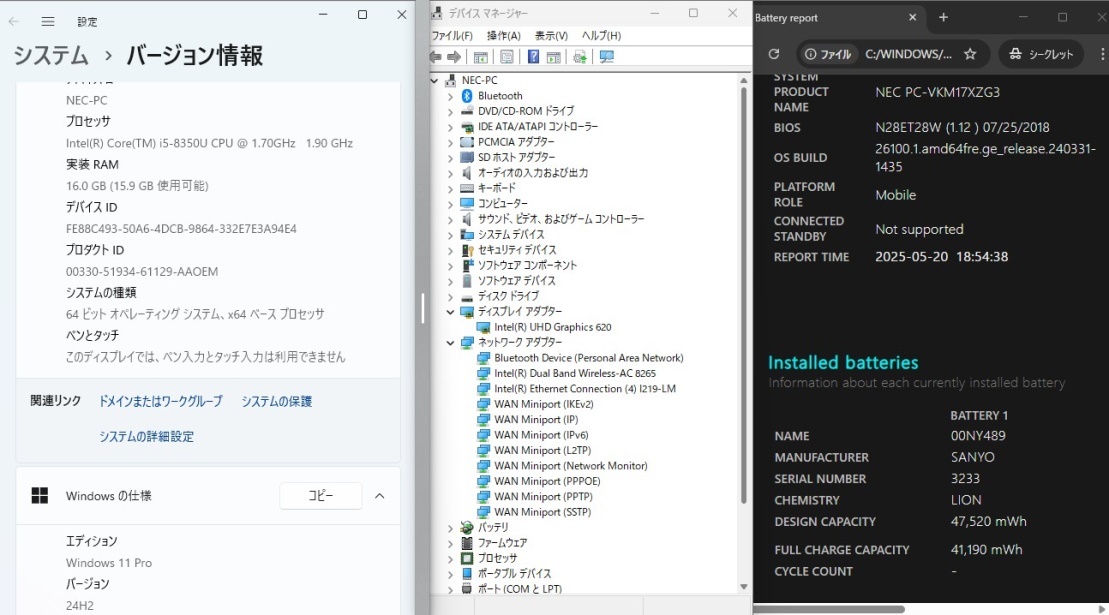Select the ポータブル デバイス category
Image resolution: width=1109 pixels, height=615 pixels.
(514, 573)
